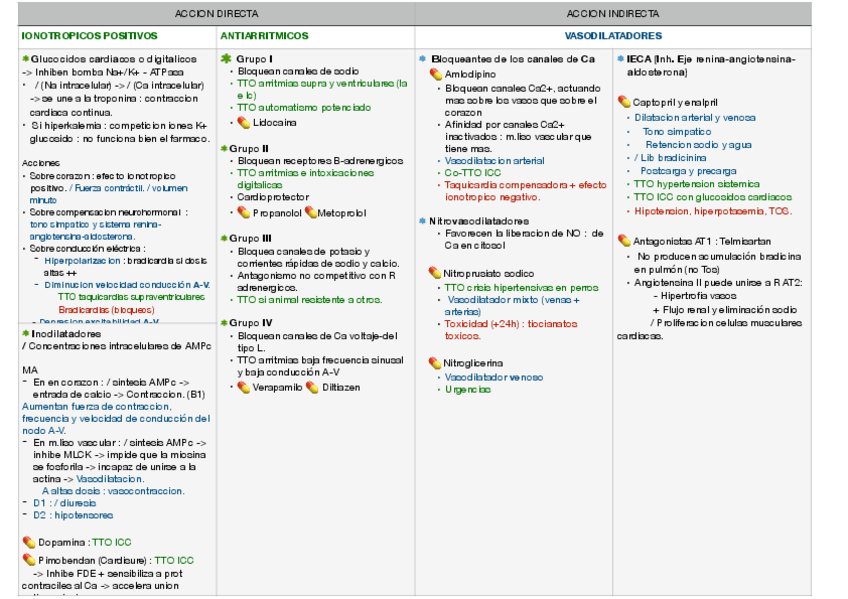Image resolution: width=848 pixels, height=599 pixels.
Task: Click the blue asterisk before IECA
Action: [620, 59]
